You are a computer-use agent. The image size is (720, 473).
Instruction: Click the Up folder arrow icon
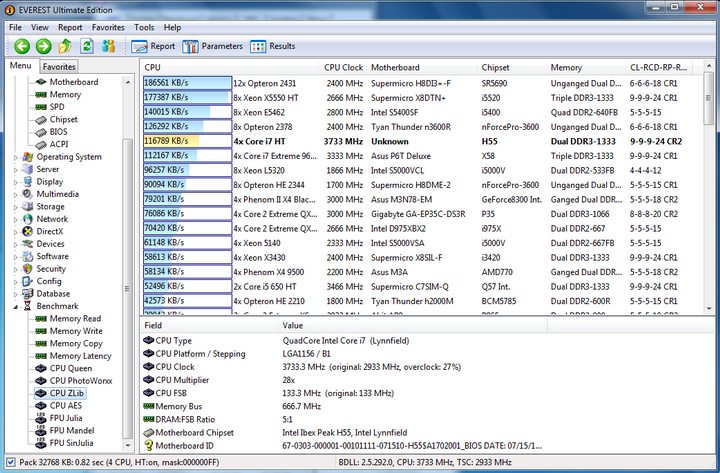[x=65, y=46]
